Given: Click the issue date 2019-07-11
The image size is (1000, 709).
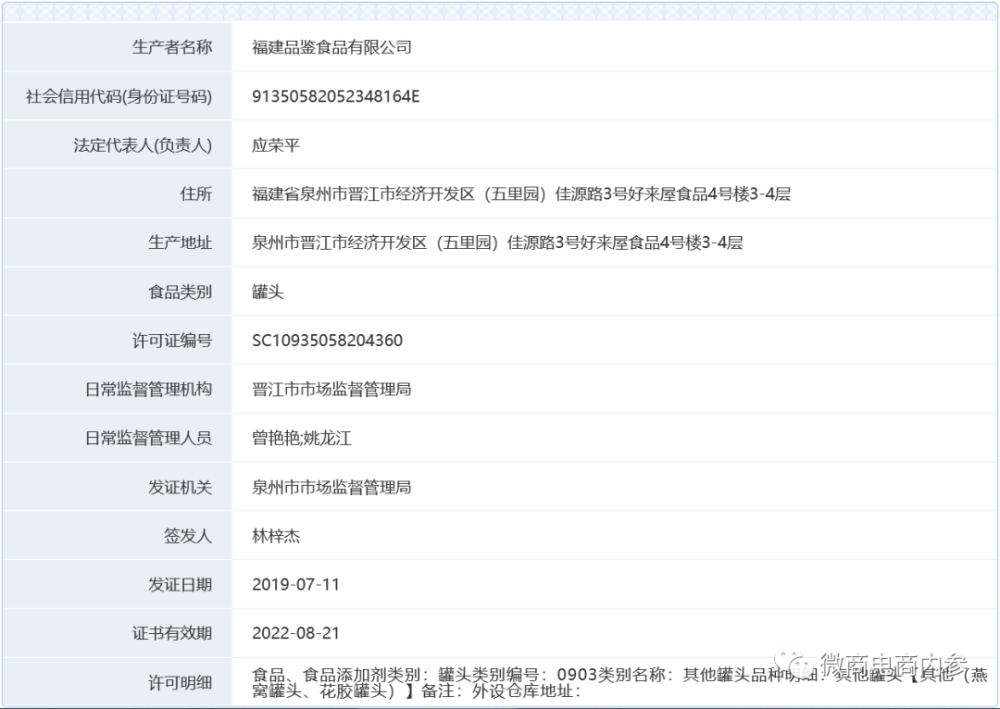Looking at the screenshot, I should coord(296,585).
